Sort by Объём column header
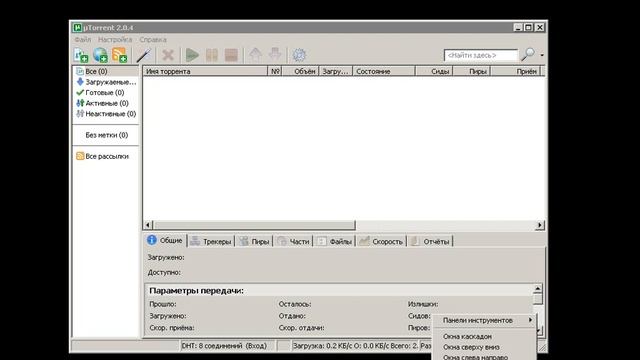Screen dimensions: 640x360 [x=300, y=71]
